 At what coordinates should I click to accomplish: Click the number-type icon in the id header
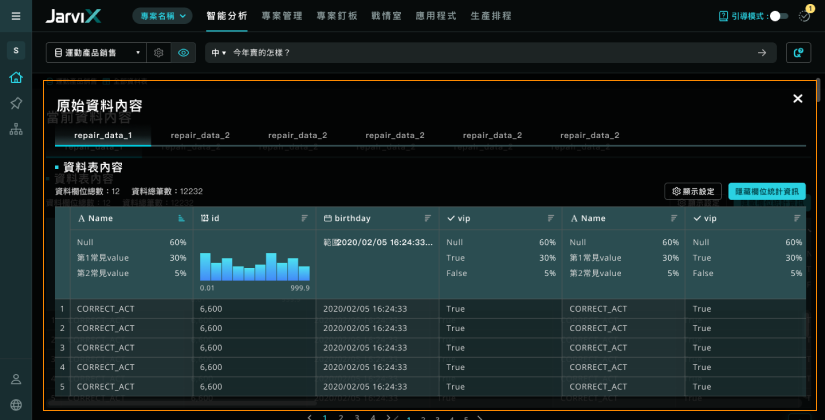[204, 218]
